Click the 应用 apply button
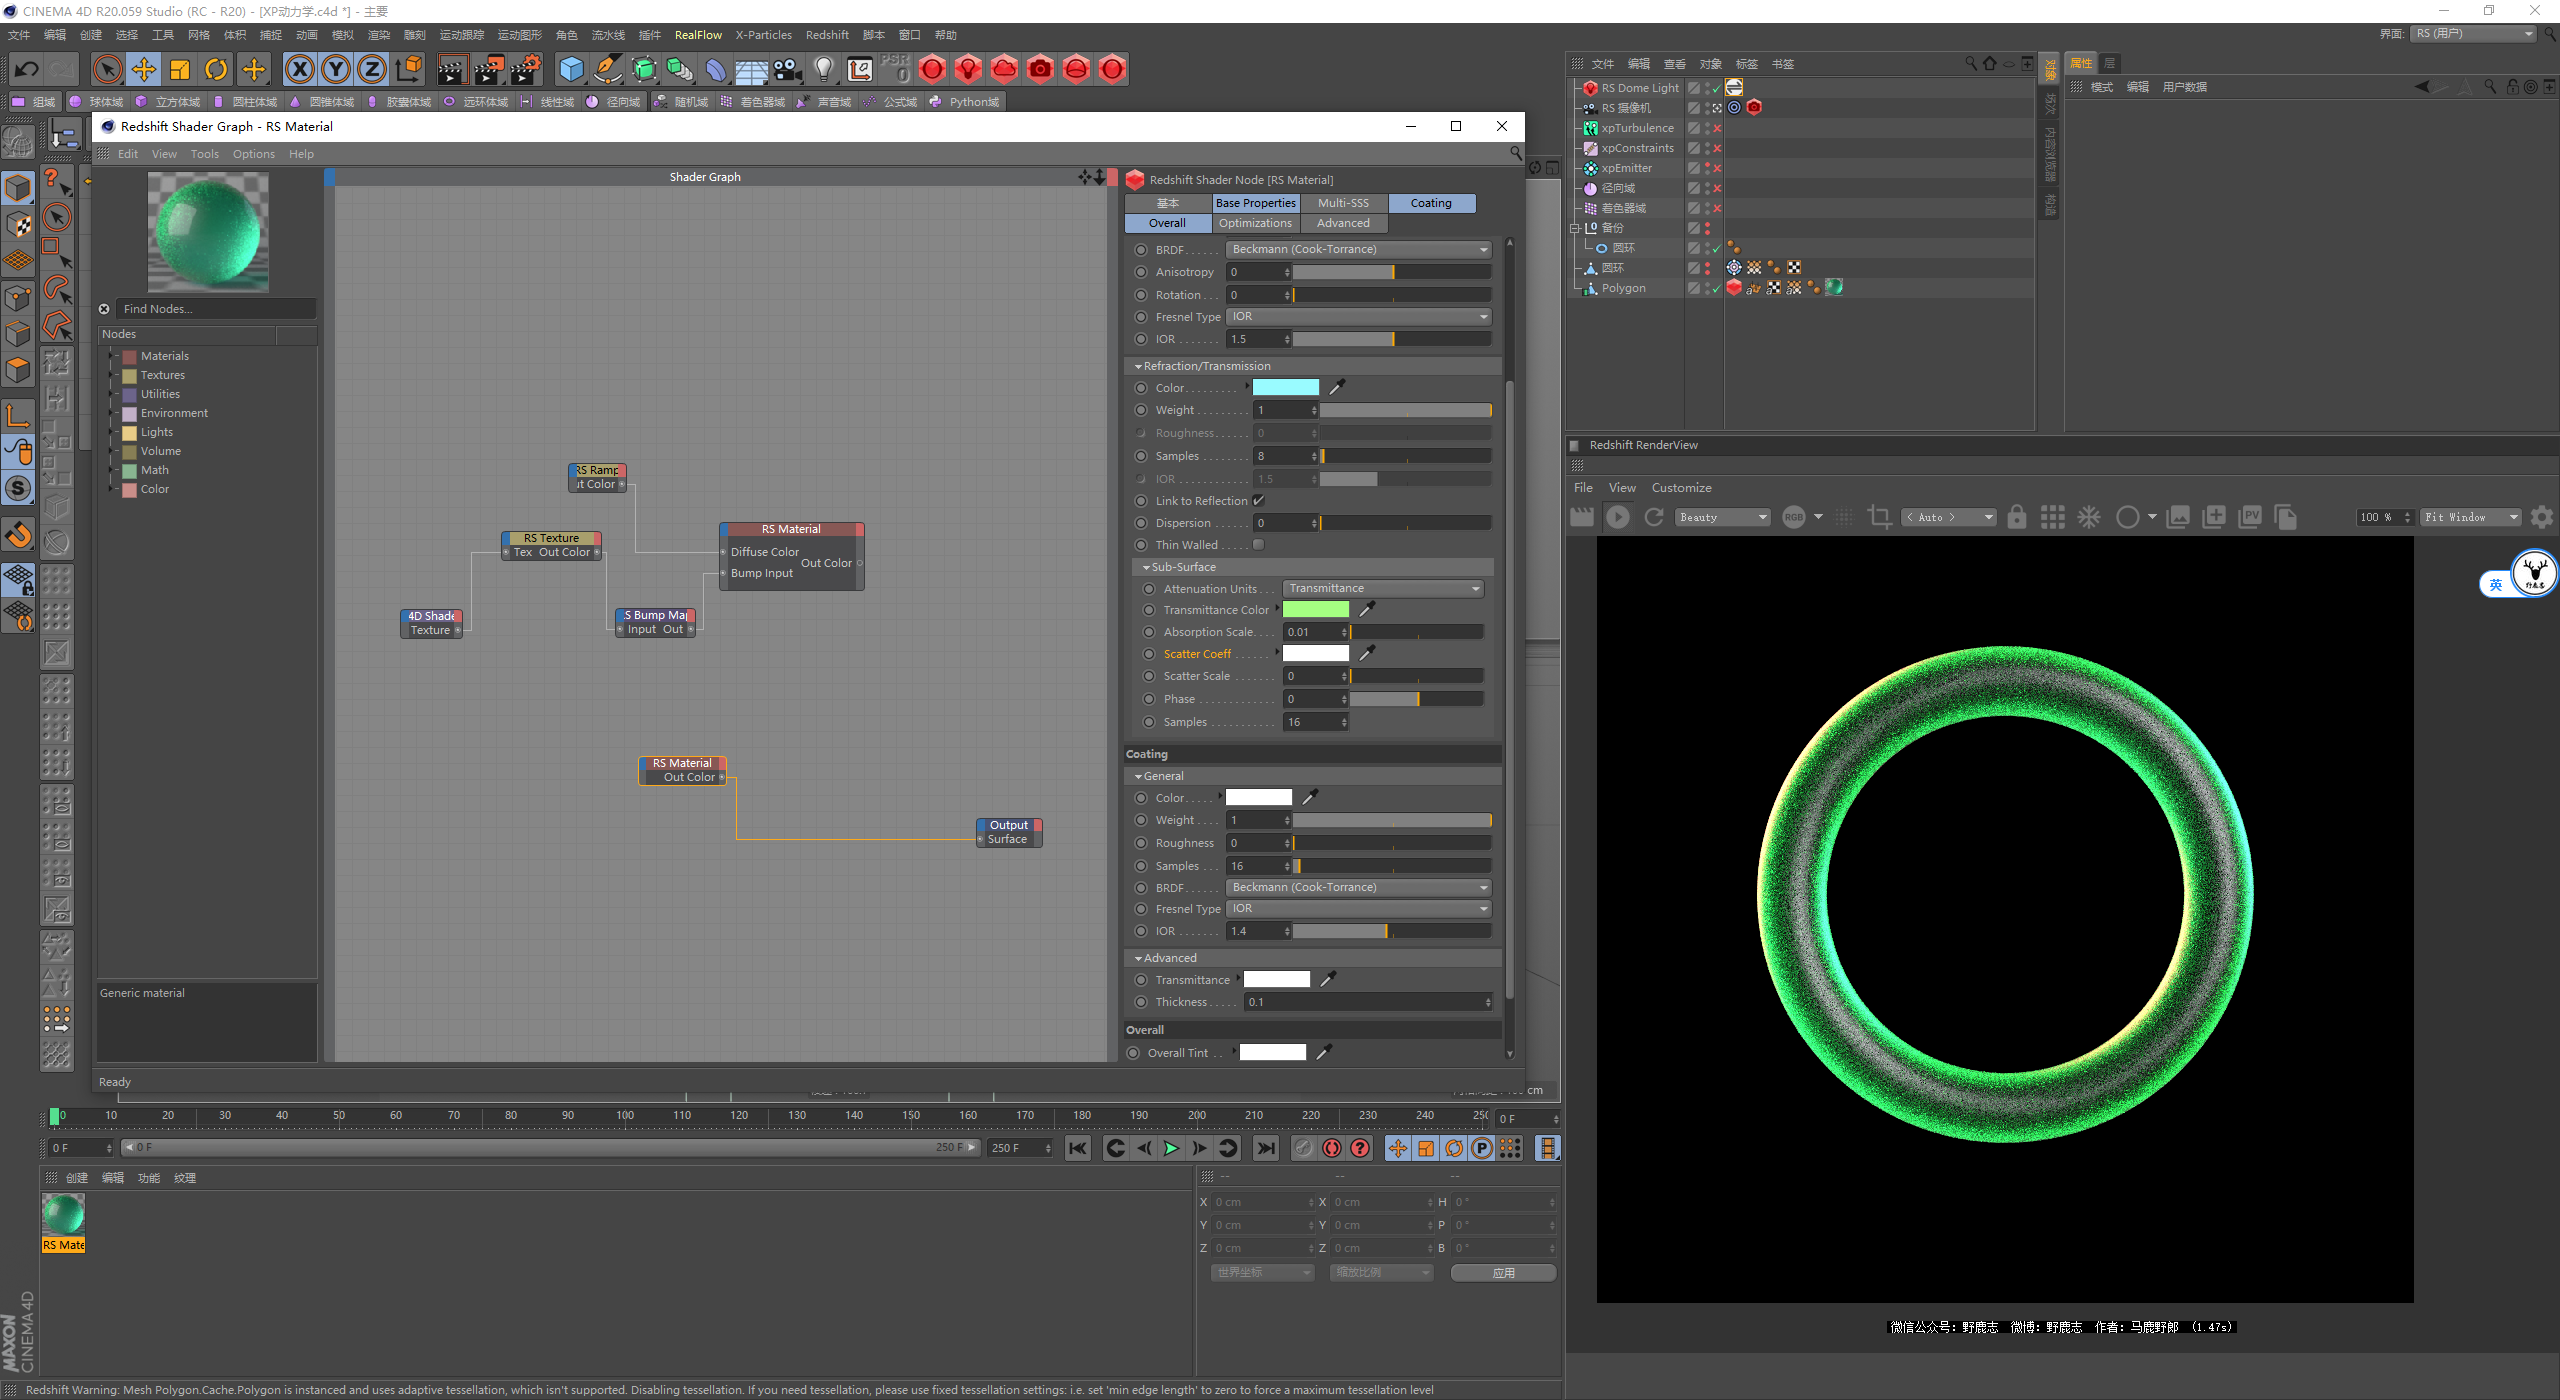Viewport: 2560px width, 1400px height. (1502, 1273)
